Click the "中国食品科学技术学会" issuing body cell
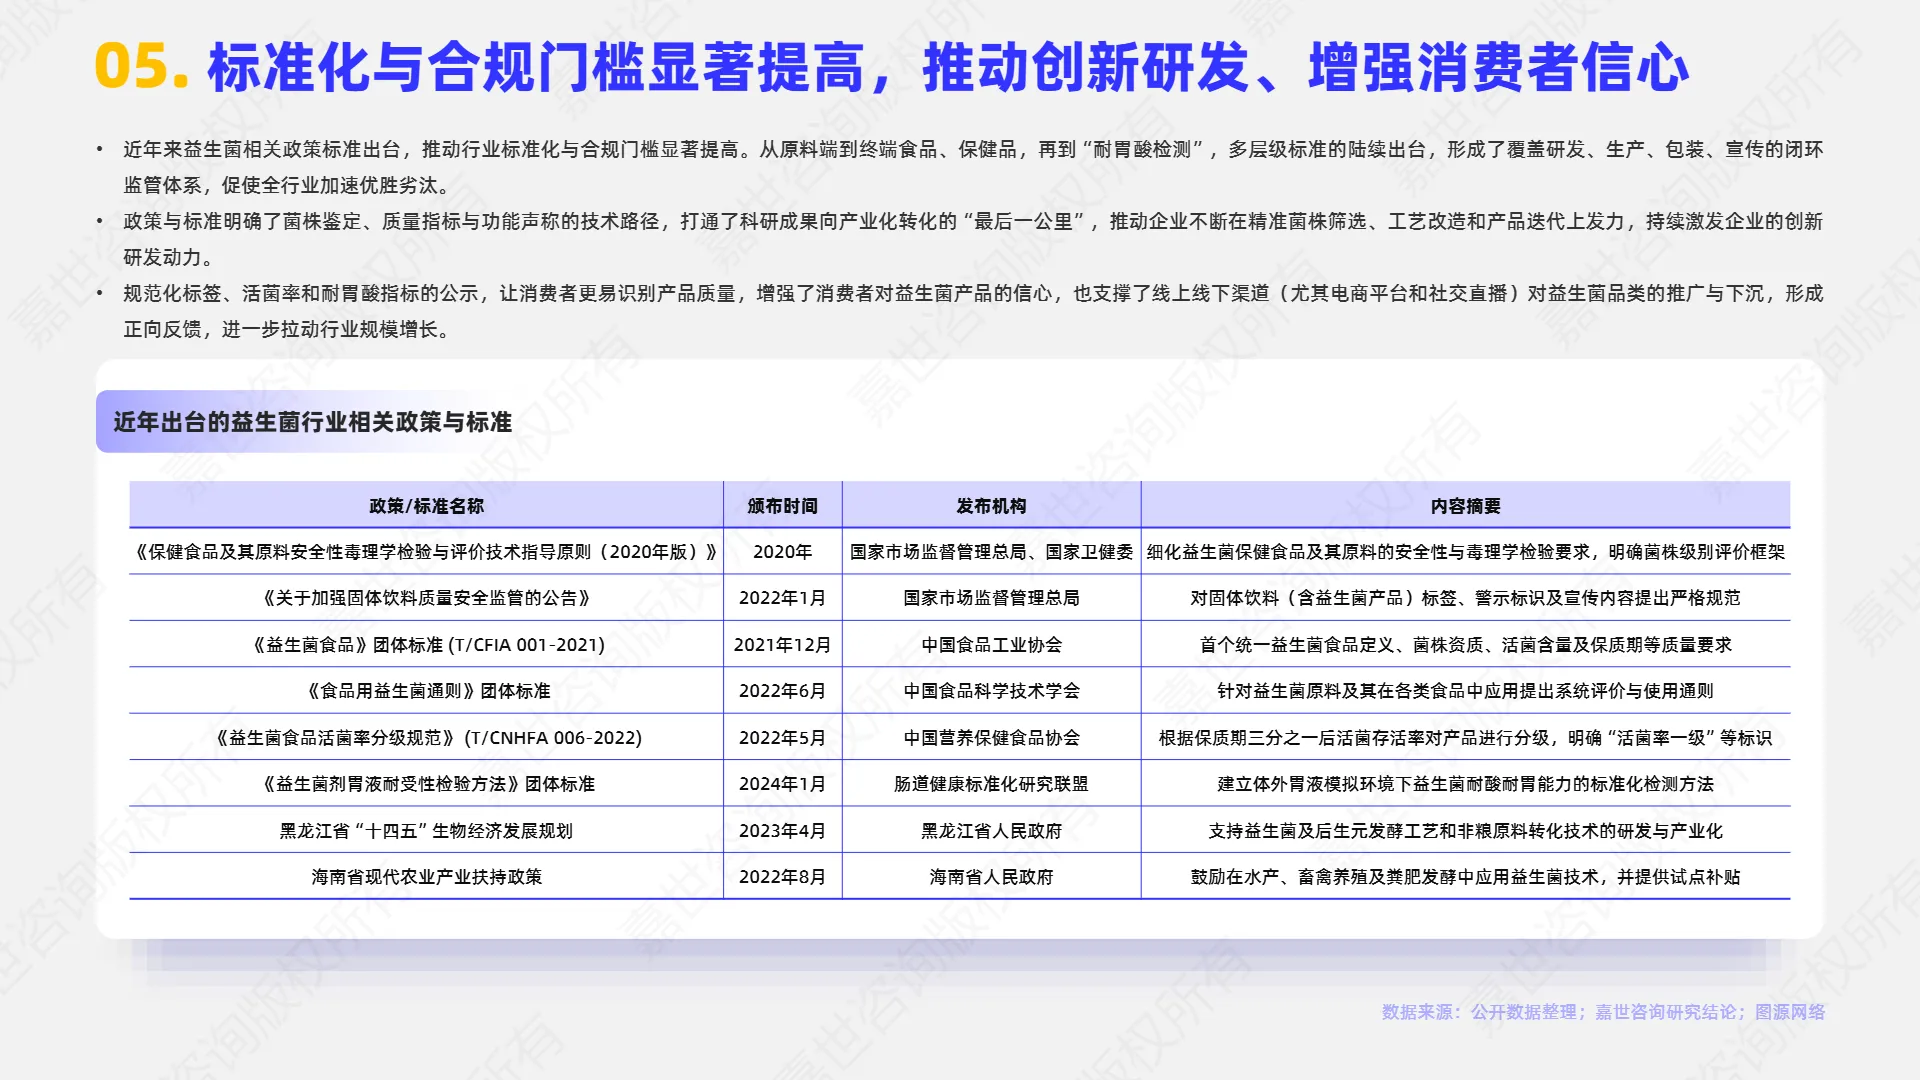 [992, 690]
